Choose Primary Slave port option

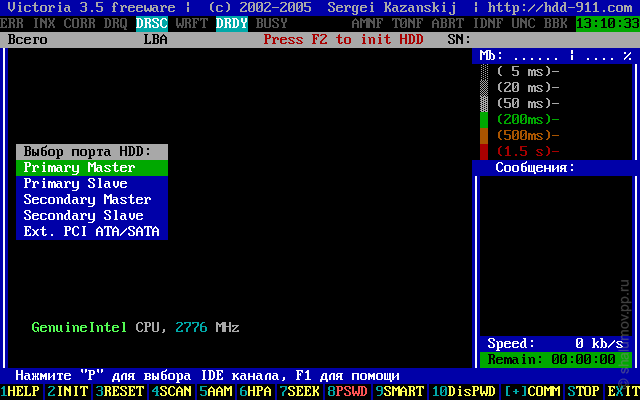[92, 184]
